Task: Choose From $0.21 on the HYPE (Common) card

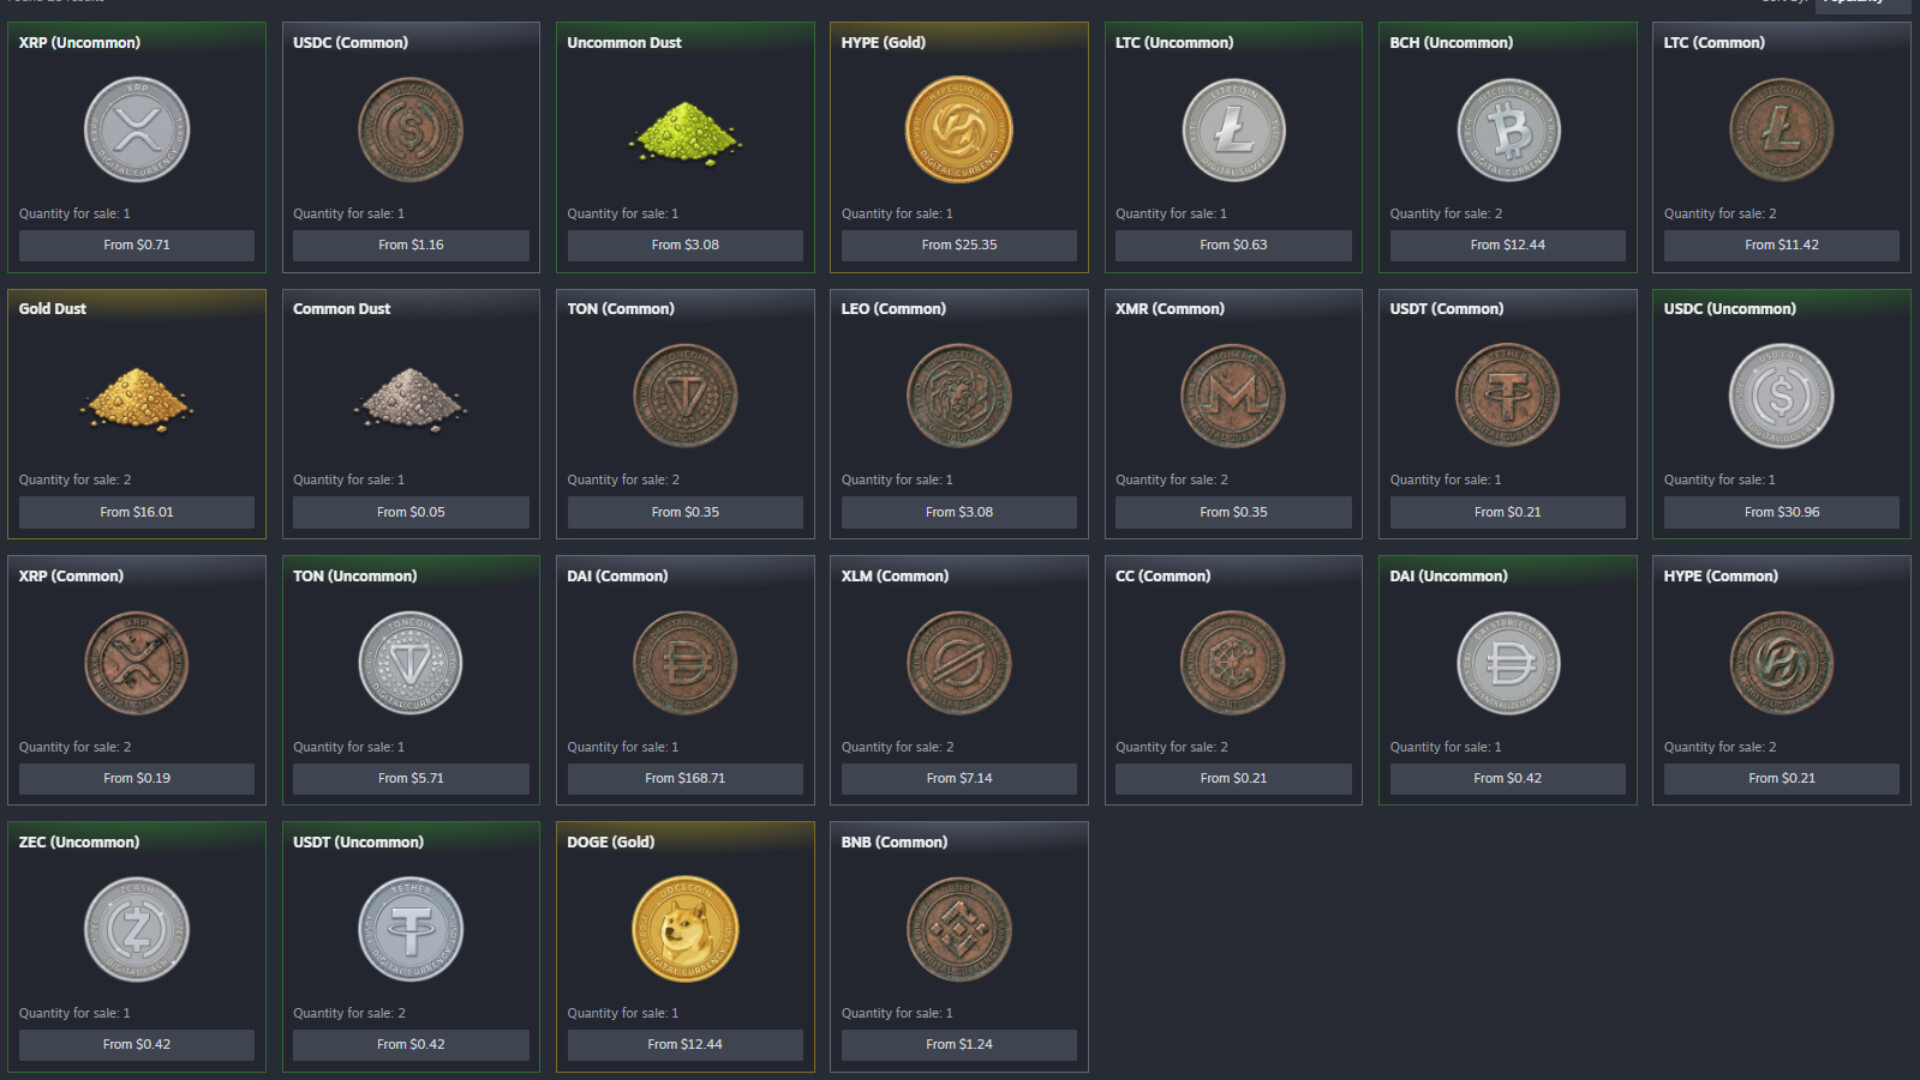Action: click(1782, 778)
